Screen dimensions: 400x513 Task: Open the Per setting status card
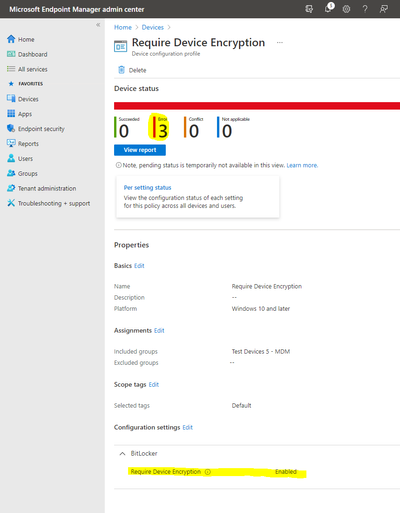(198, 197)
